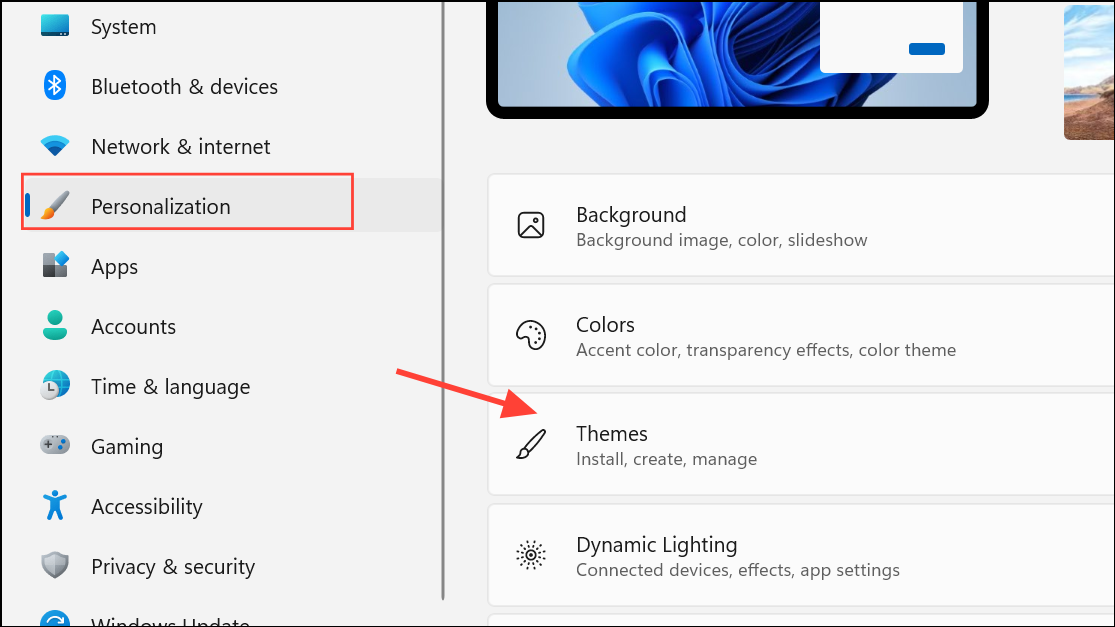
Task: Click the Colors palette icon
Action: pyautogui.click(x=530, y=335)
